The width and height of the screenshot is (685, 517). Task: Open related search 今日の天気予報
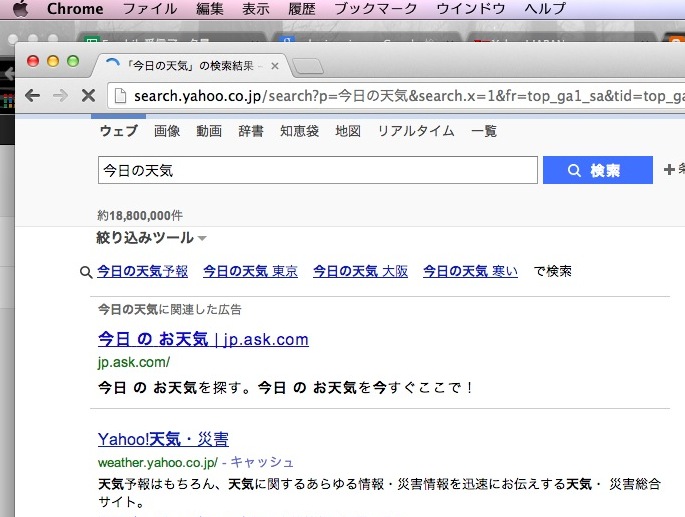tap(142, 271)
